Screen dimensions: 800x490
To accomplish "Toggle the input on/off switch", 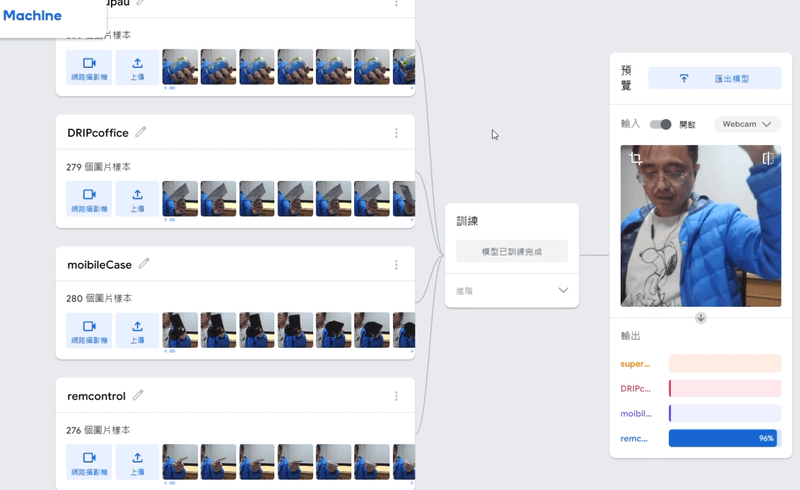I will tap(660, 124).
